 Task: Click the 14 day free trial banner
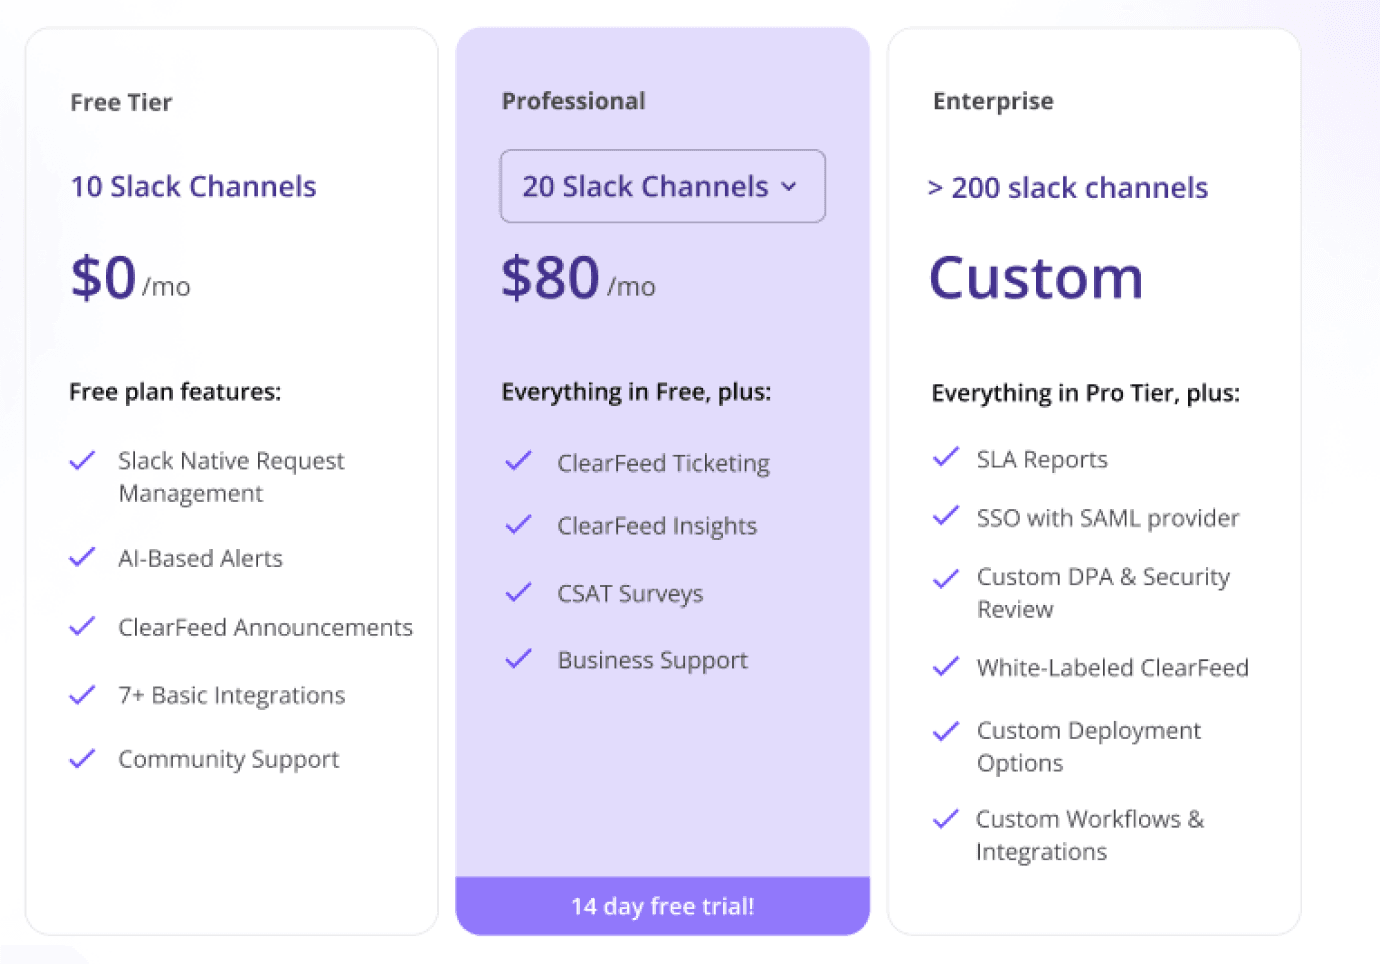662,906
